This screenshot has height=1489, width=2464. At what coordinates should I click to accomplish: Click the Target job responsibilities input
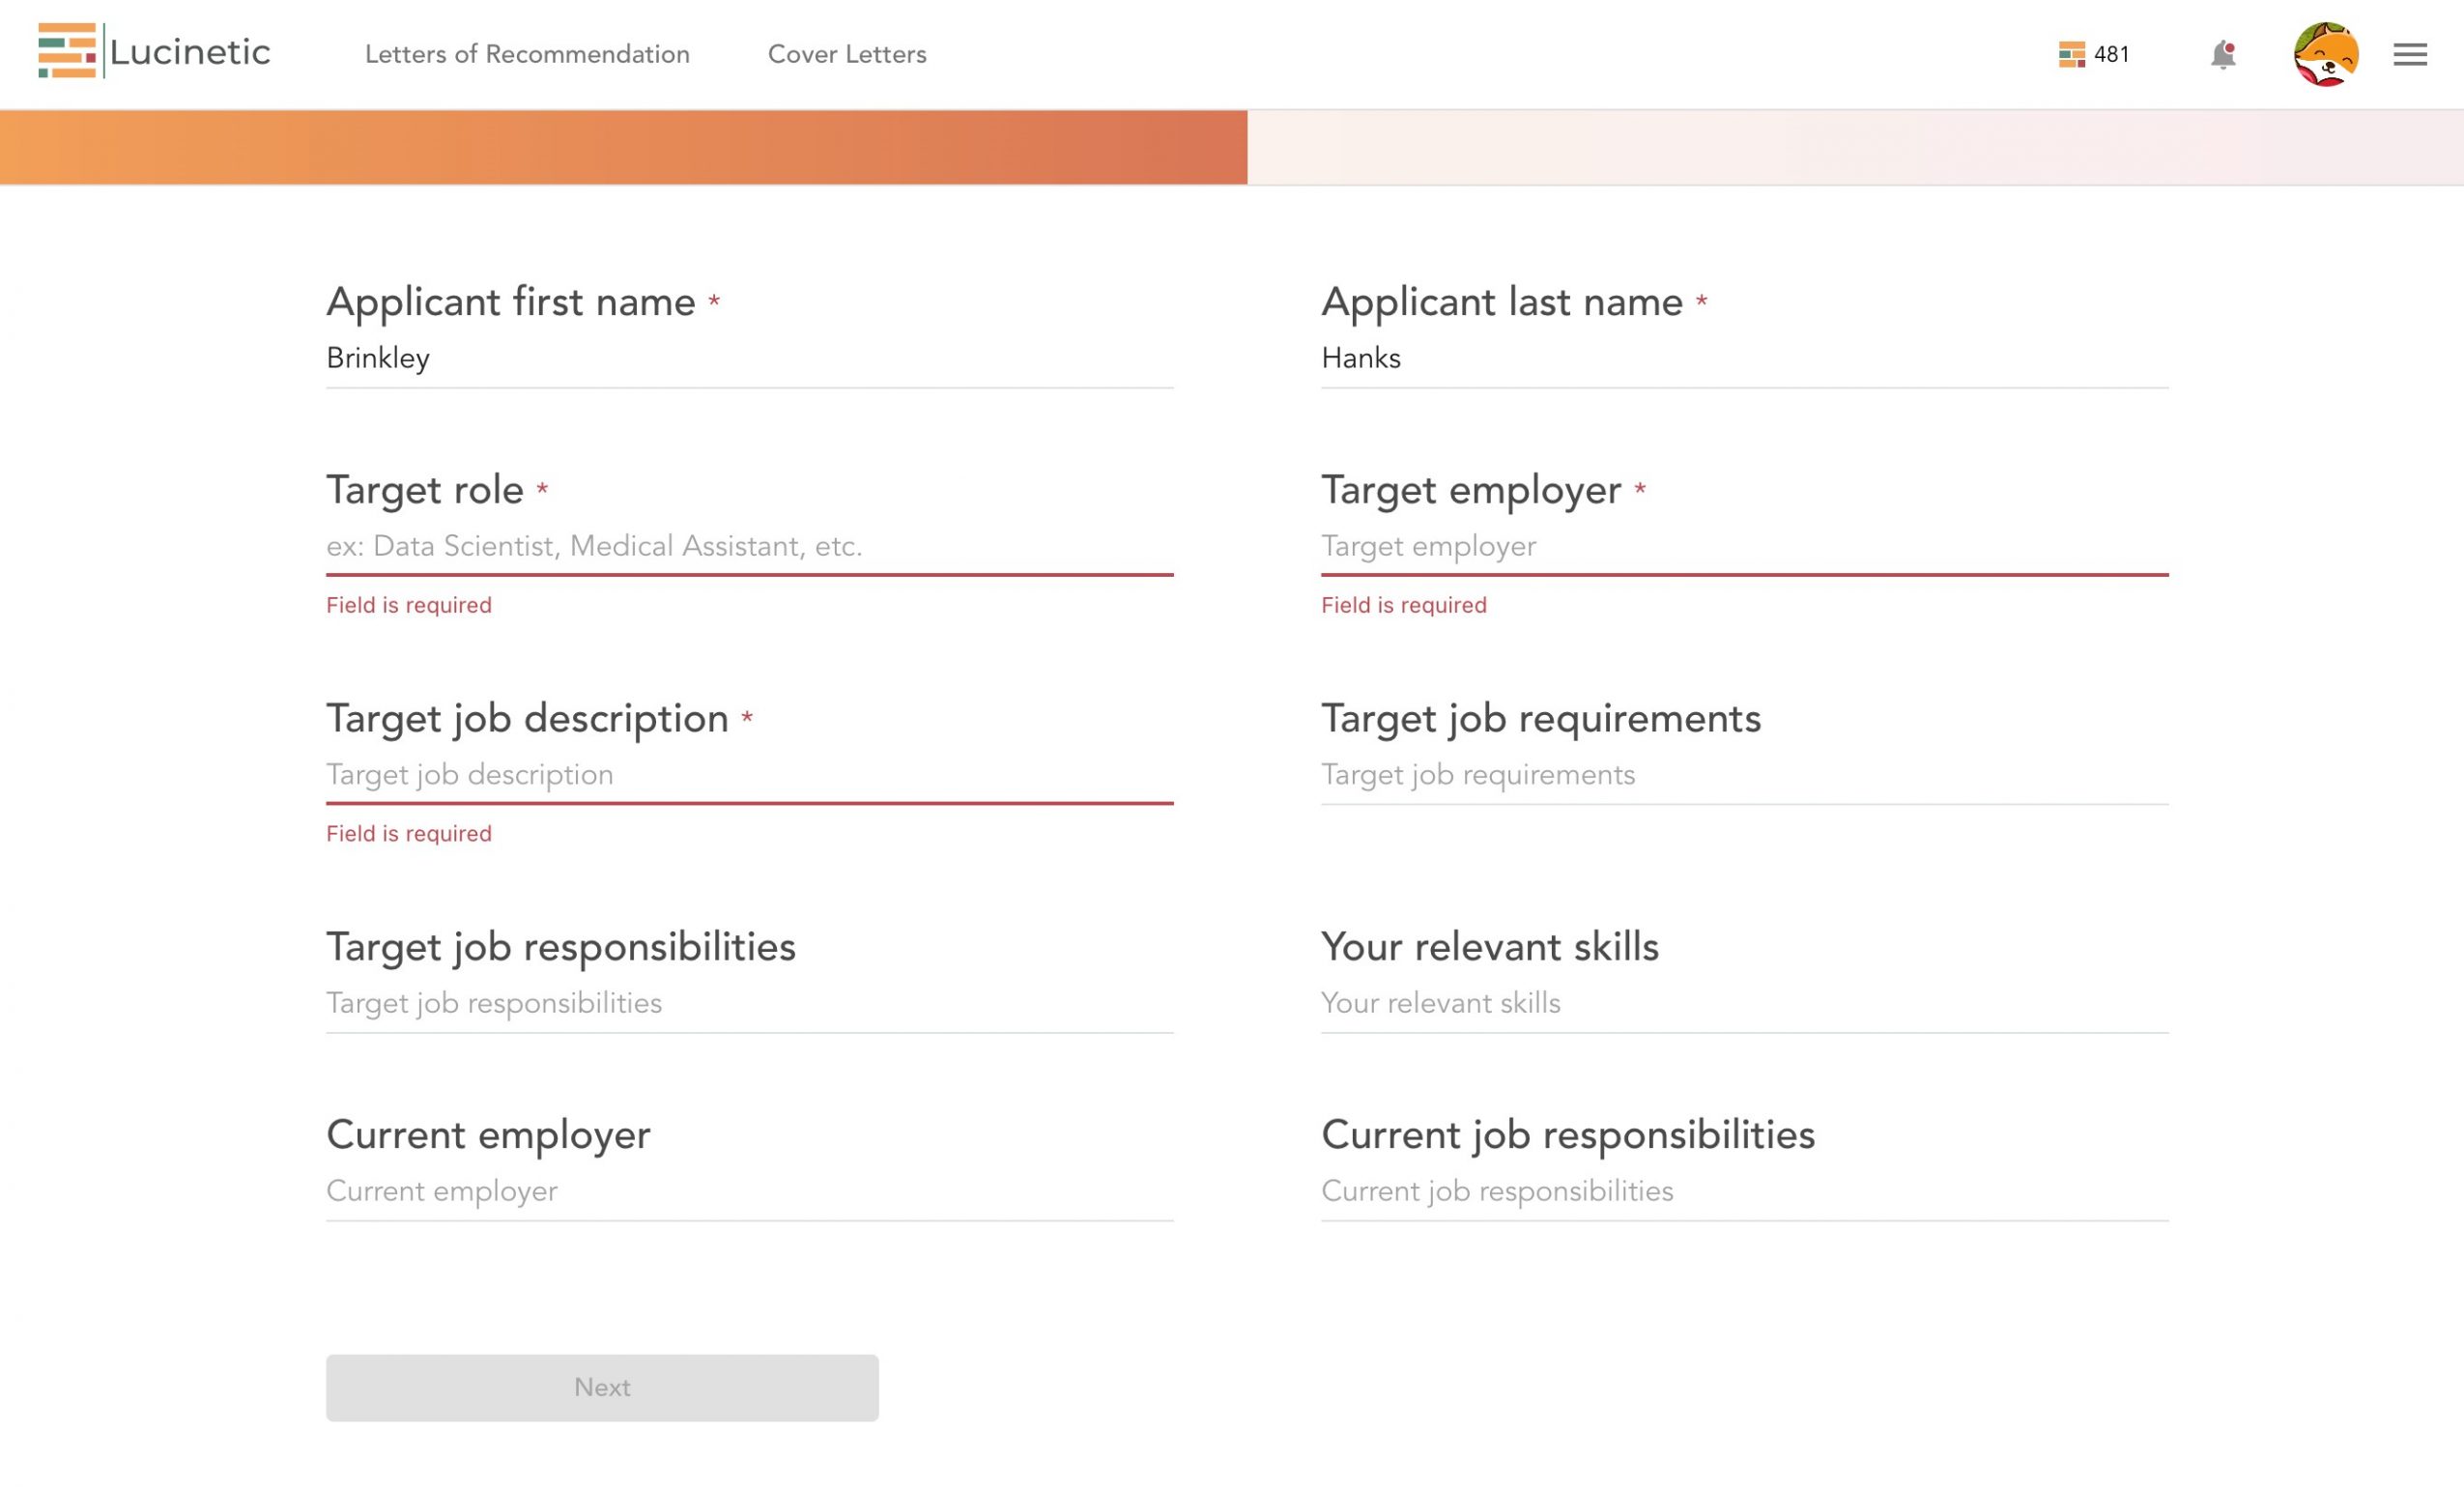749,1003
